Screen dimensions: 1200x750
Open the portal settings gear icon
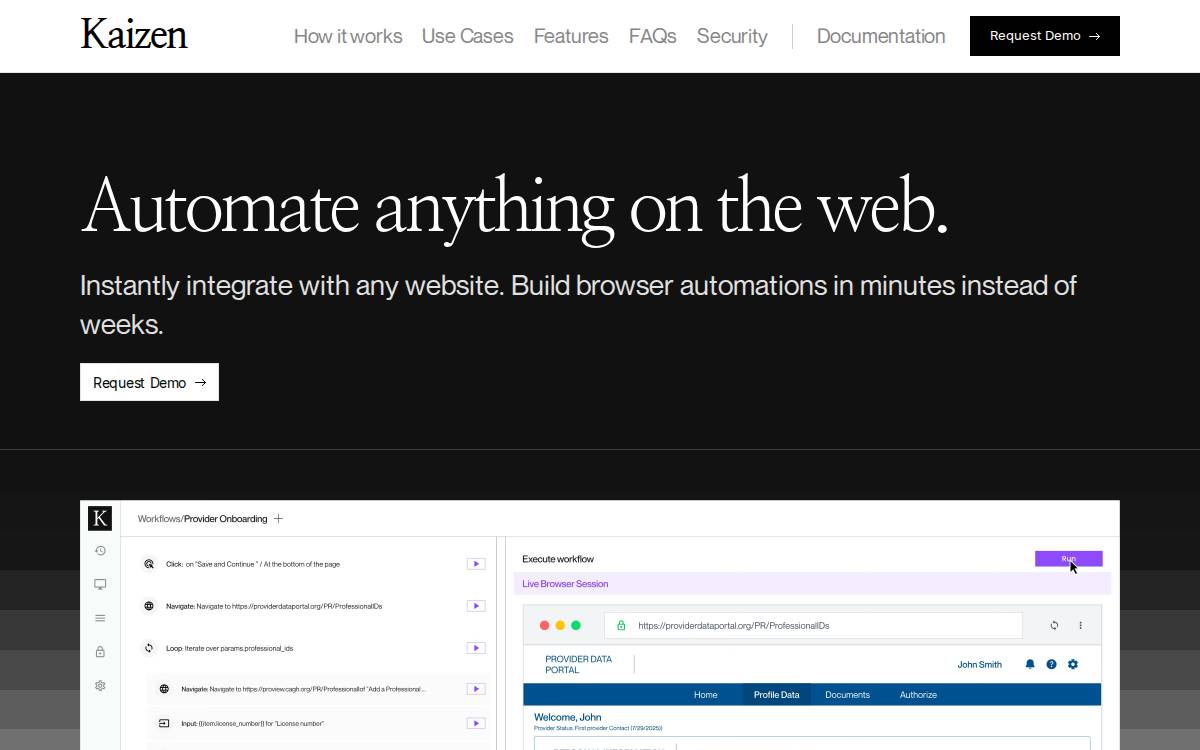pos(1073,664)
